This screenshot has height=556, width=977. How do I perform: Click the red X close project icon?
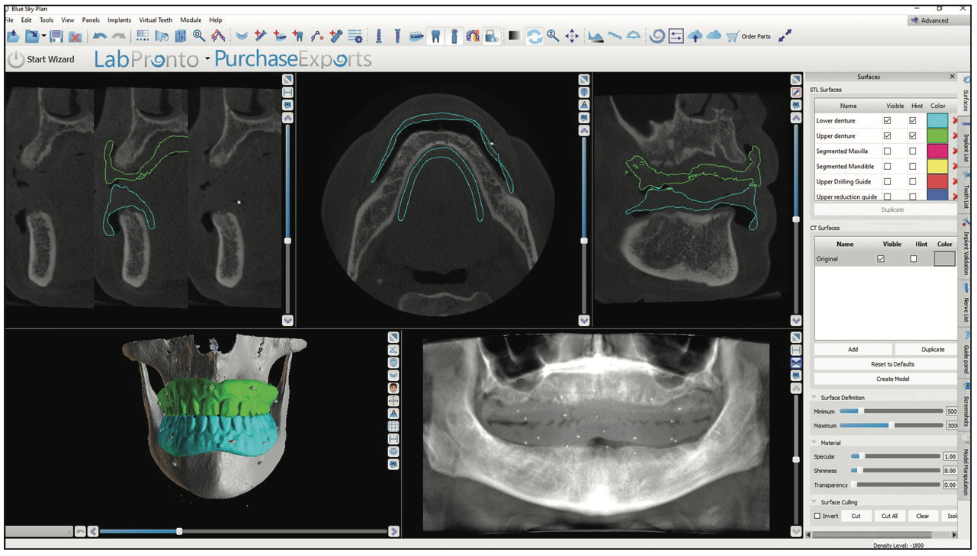(x=75, y=37)
